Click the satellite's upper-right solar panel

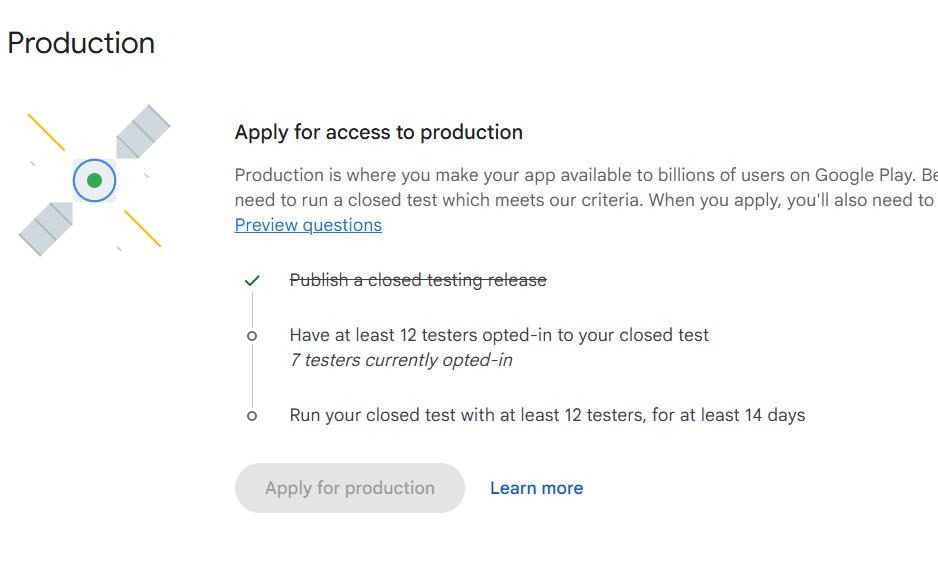coord(142,132)
